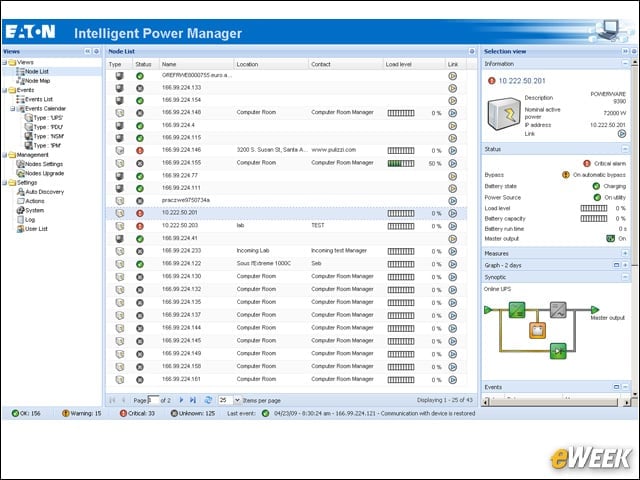Click Load level bar in Status panel
The height and width of the screenshot is (480, 640).
coord(594,208)
